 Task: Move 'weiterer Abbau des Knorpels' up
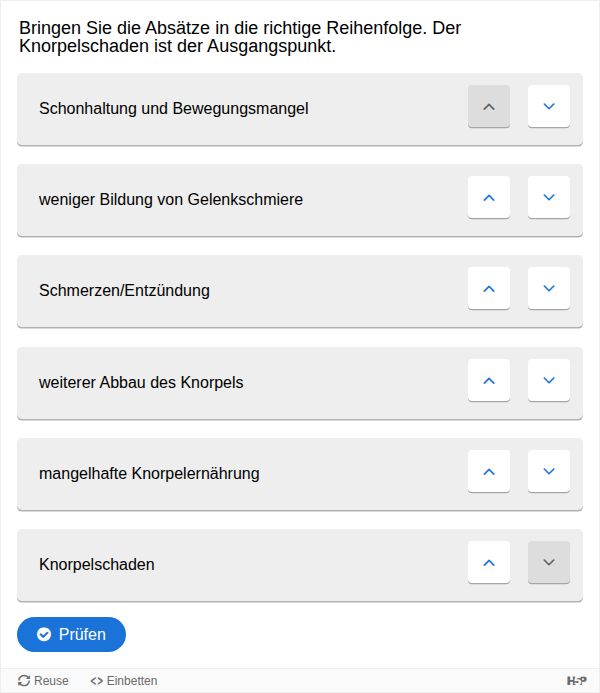[489, 380]
